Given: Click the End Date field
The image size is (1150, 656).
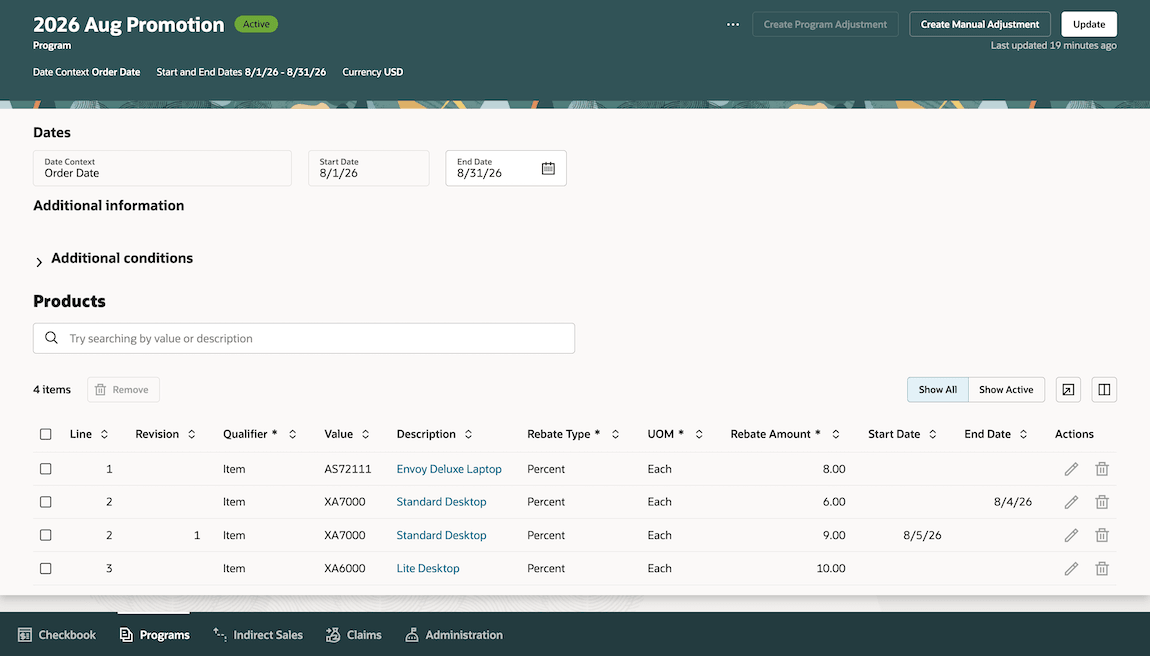Looking at the screenshot, I should click(x=505, y=168).
